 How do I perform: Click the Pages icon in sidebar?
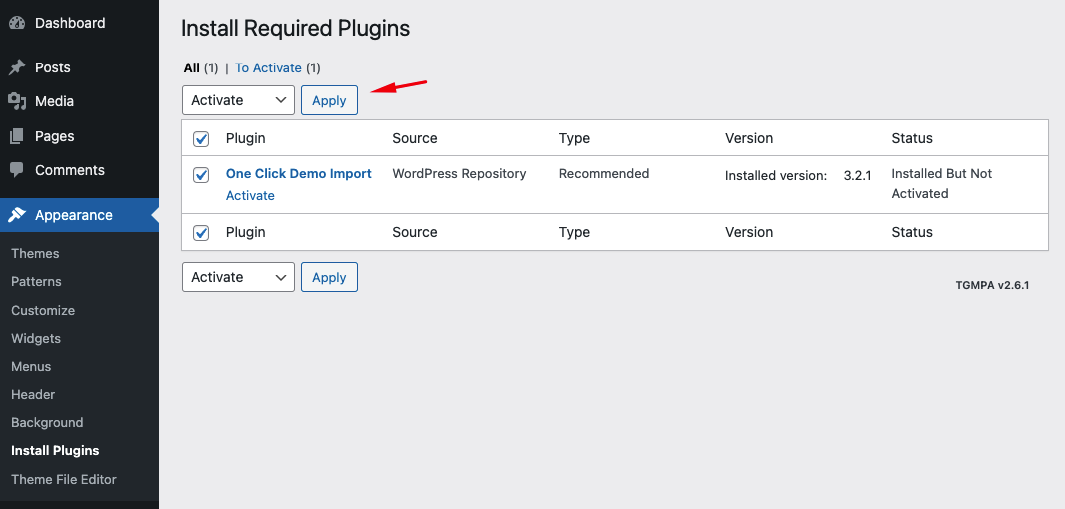click(x=17, y=136)
